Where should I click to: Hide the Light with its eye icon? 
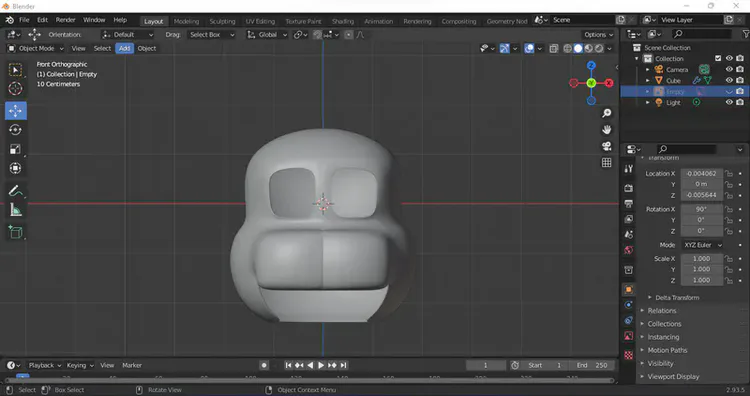729,102
